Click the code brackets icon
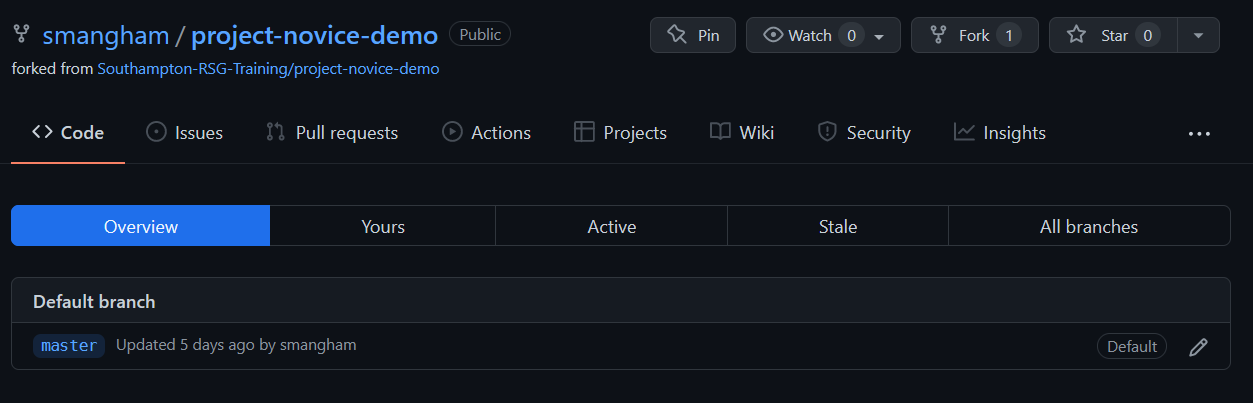This screenshot has width=1253, height=403. (x=42, y=132)
